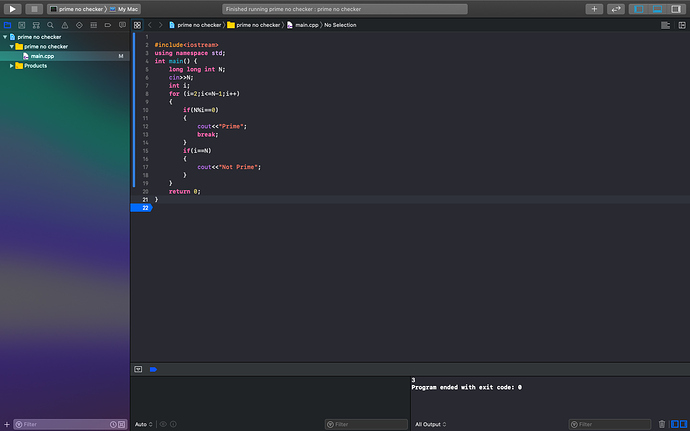
Task: Run the project with the Play button
Action: (13, 9)
